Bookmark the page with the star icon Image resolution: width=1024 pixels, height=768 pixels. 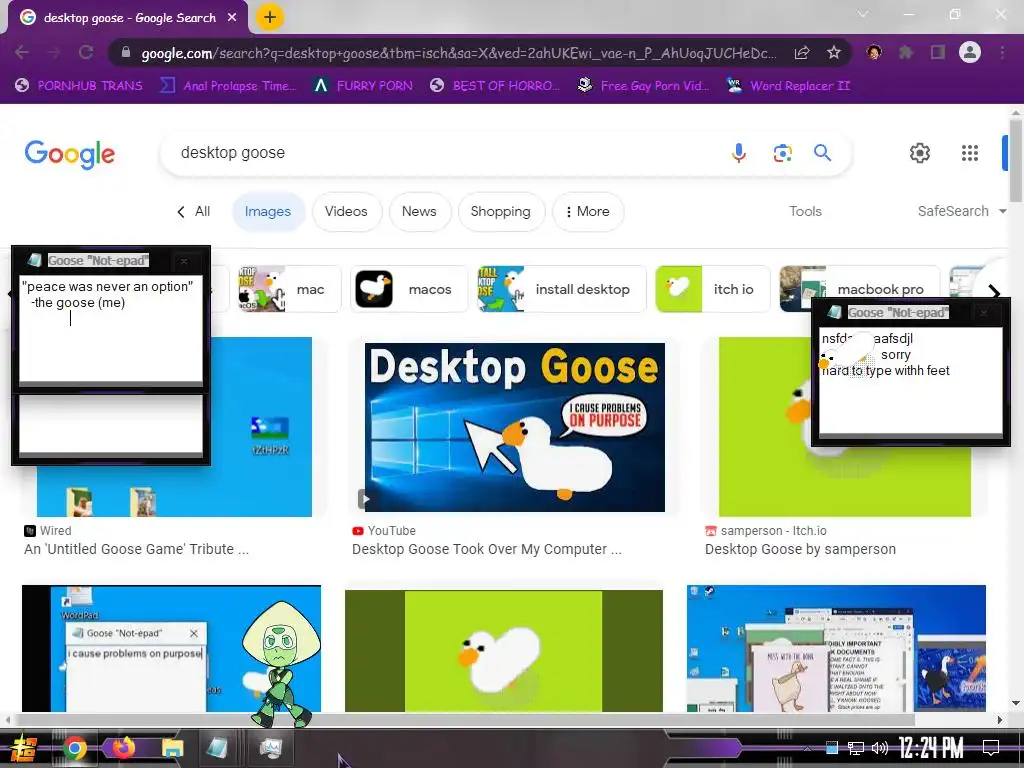point(833,53)
